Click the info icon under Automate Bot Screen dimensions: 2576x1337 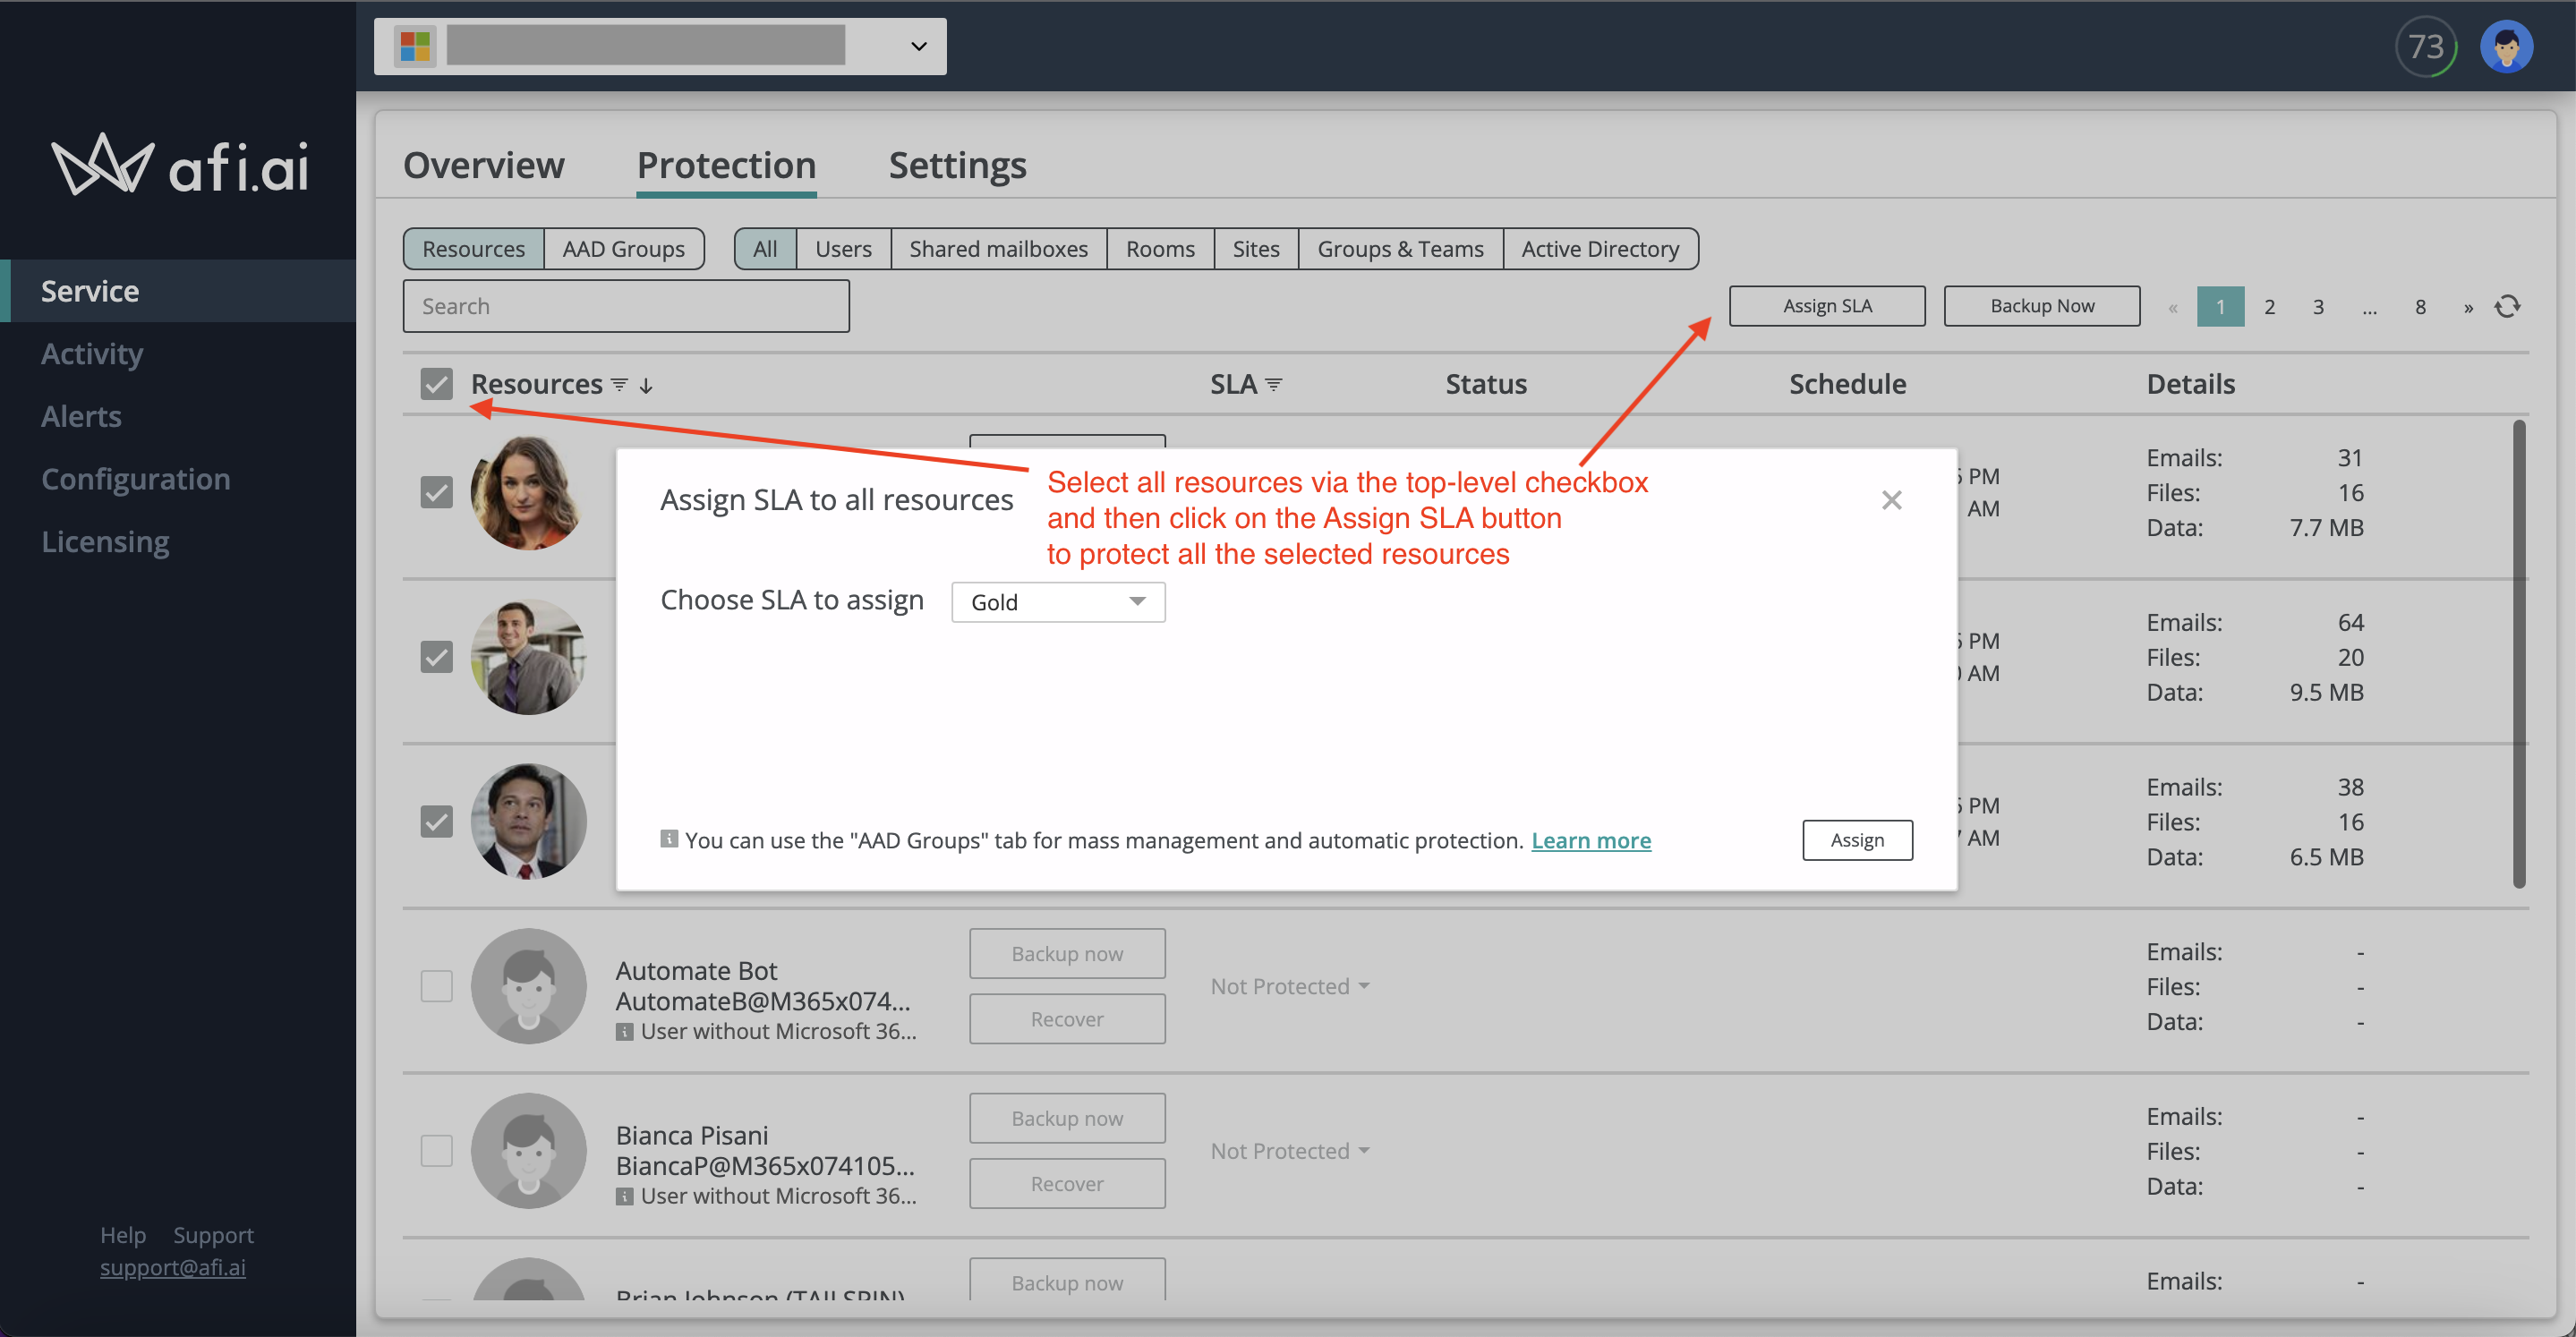(624, 1032)
